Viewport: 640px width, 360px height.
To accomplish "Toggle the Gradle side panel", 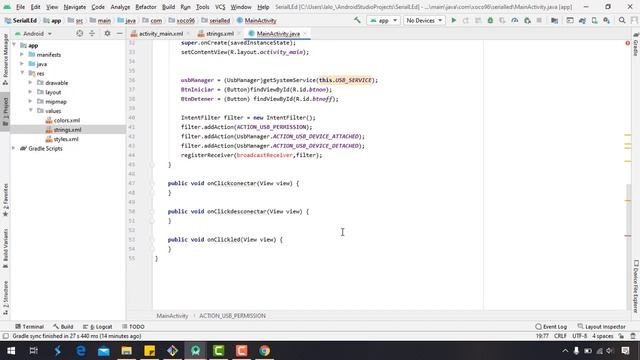I will [636, 44].
